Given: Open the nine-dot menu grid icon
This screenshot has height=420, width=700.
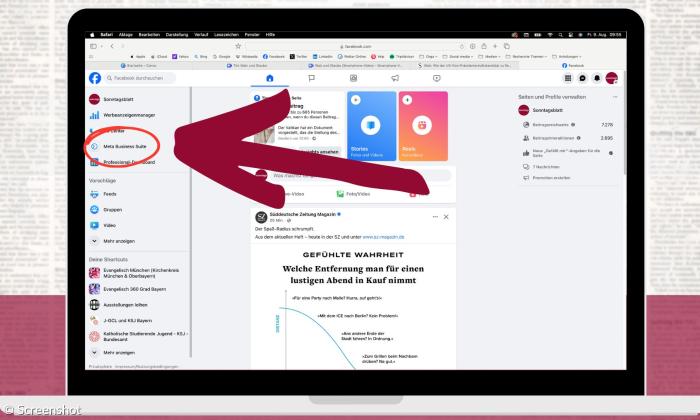Looking at the screenshot, I should [x=568, y=78].
